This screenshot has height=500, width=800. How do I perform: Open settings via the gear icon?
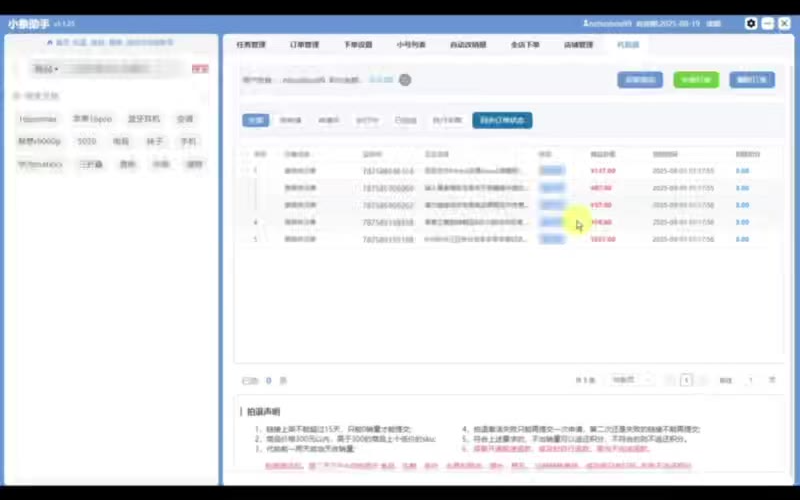[x=751, y=23]
